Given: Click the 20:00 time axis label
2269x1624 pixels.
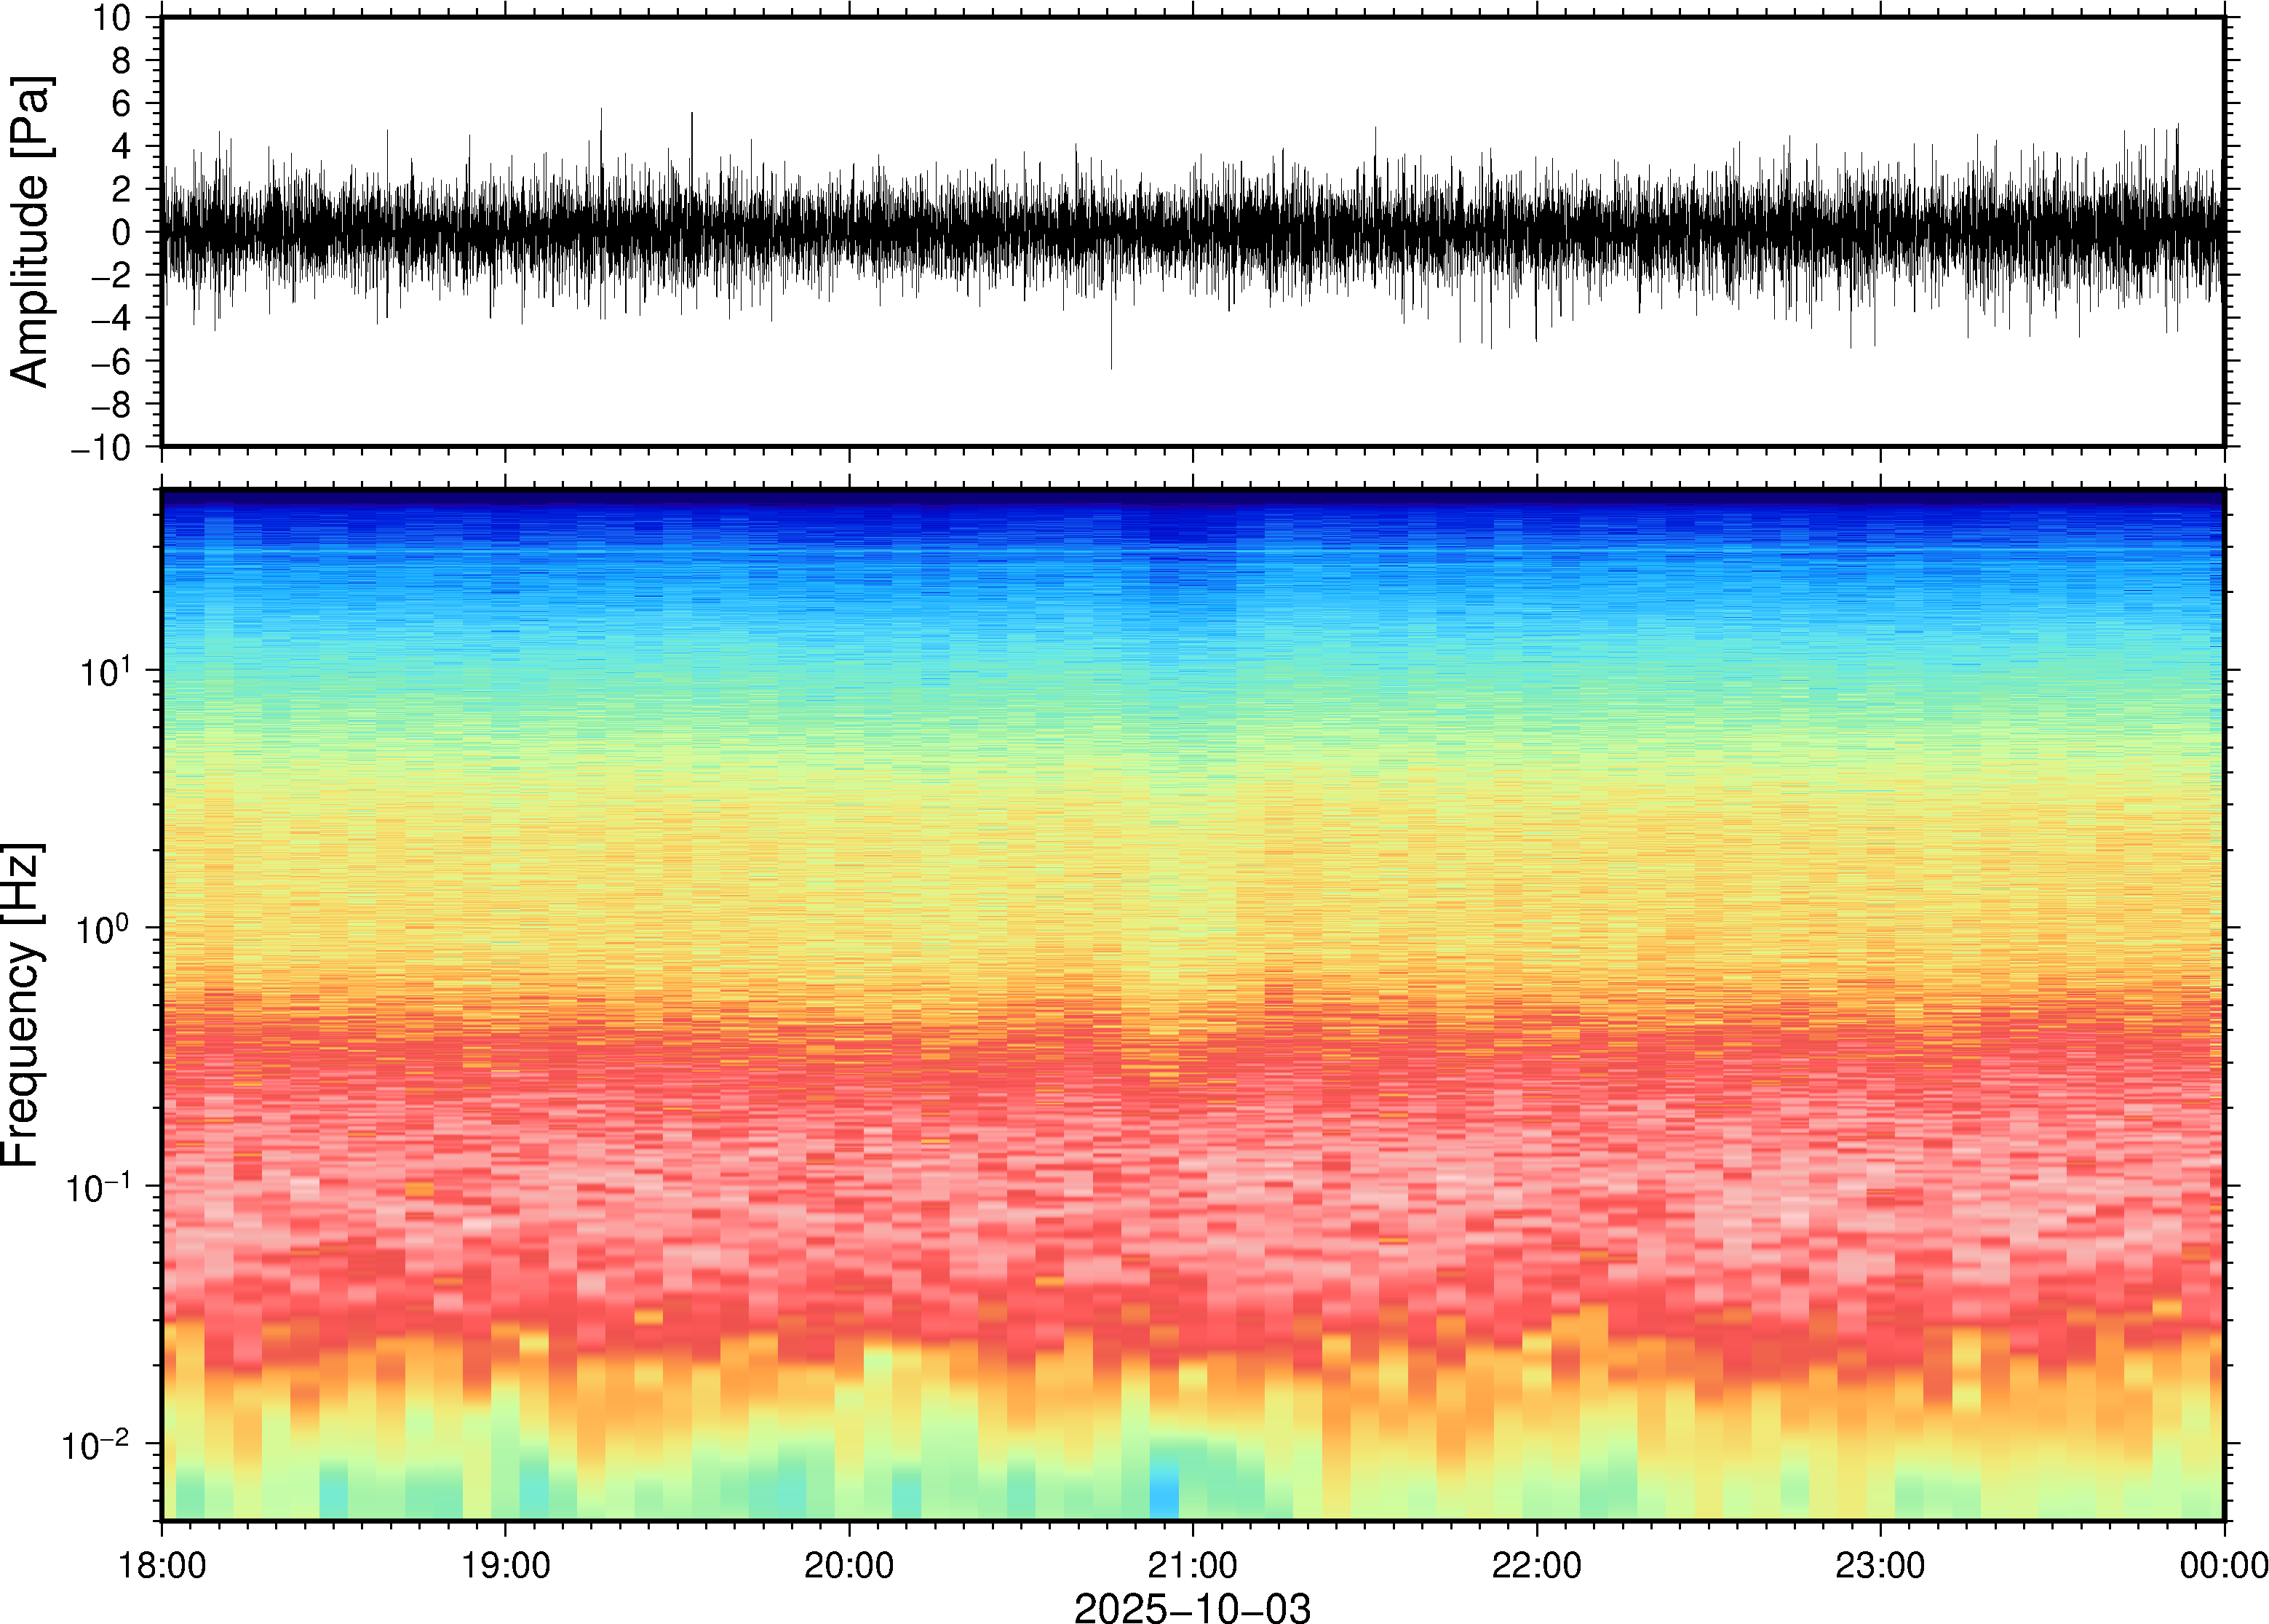Looking at the screenshot, I should click(849, 1565).
